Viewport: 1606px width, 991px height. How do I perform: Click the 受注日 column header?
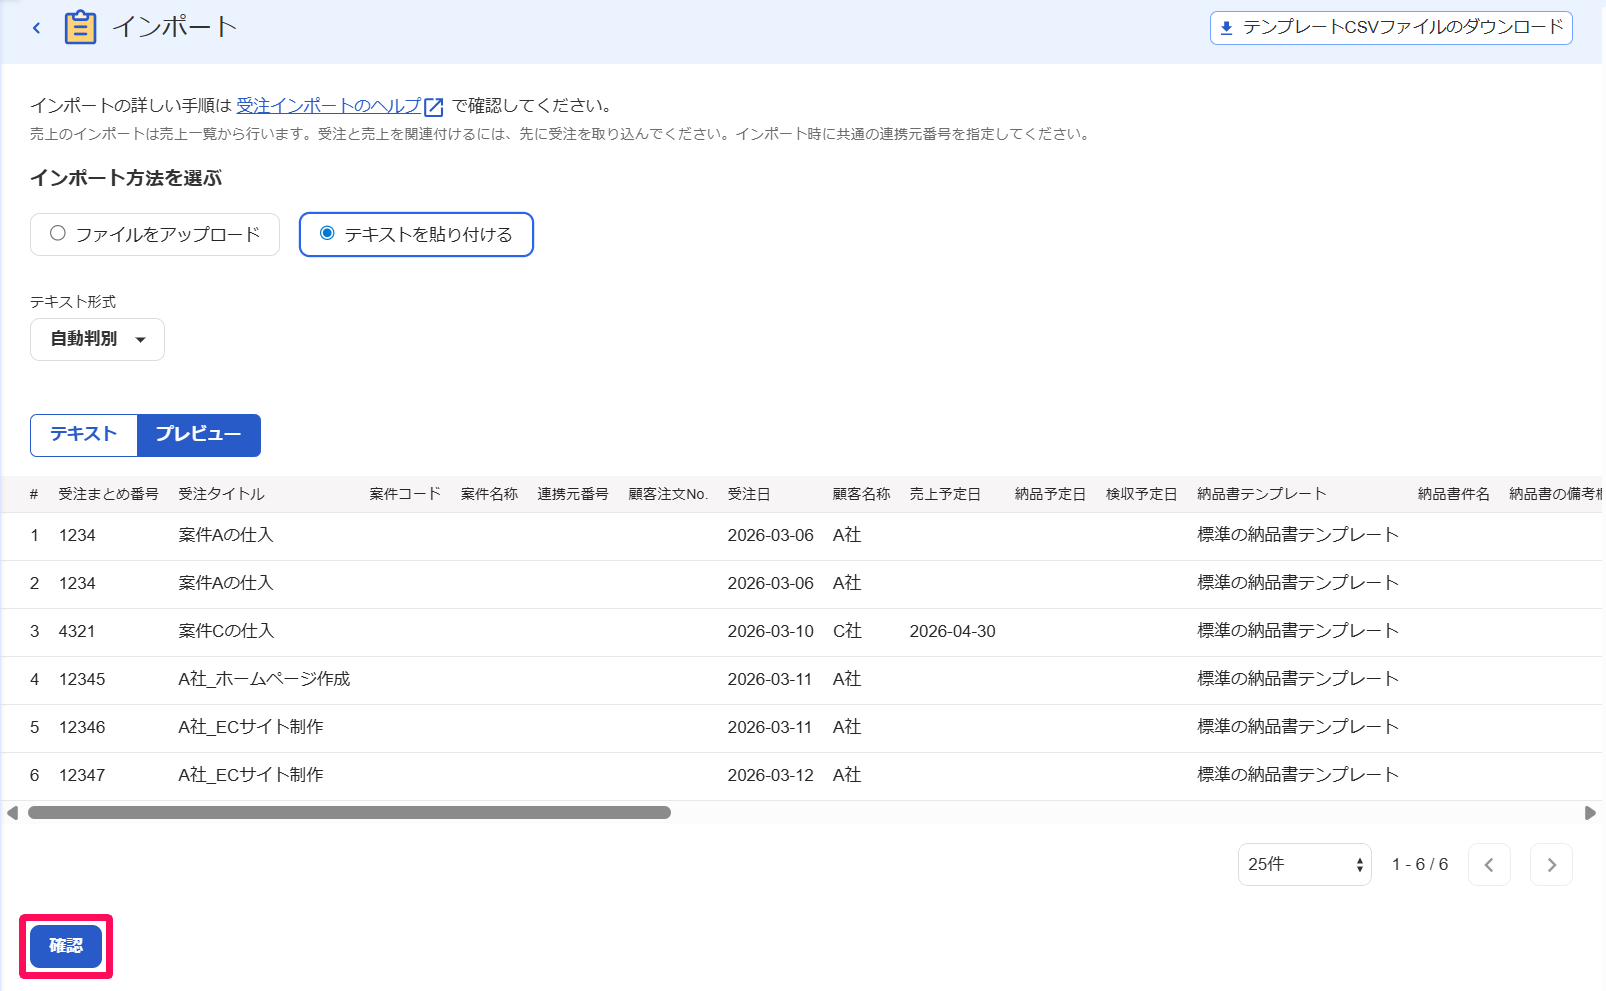(749, 494)
